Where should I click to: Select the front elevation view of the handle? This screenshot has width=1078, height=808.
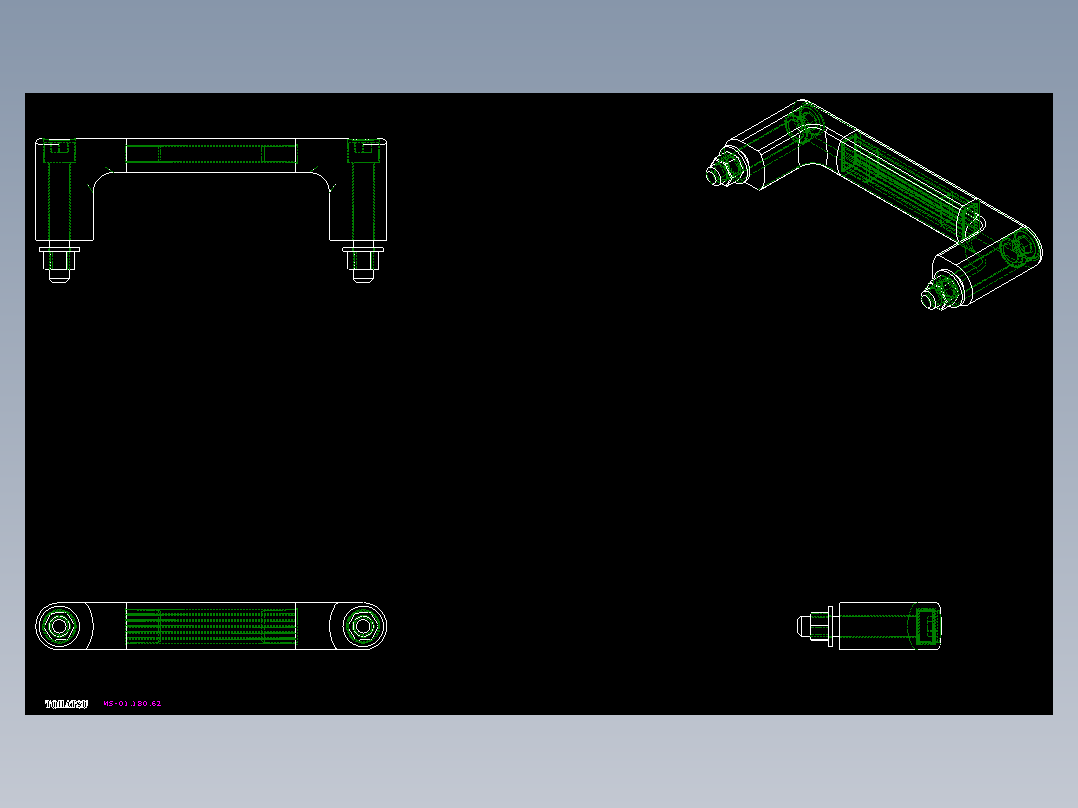pyautogui.click(x=211, y=210)
